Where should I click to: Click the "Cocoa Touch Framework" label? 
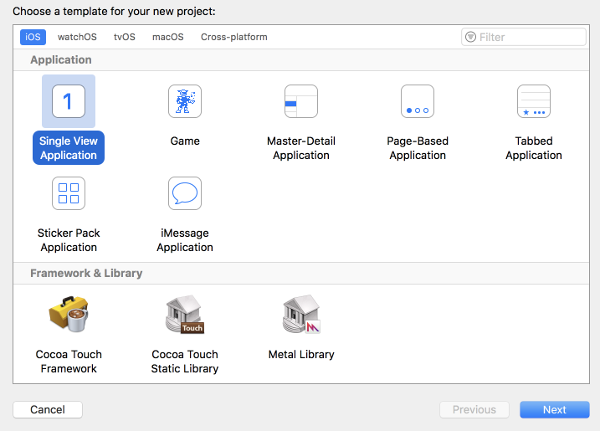click(x=68, y=361)
